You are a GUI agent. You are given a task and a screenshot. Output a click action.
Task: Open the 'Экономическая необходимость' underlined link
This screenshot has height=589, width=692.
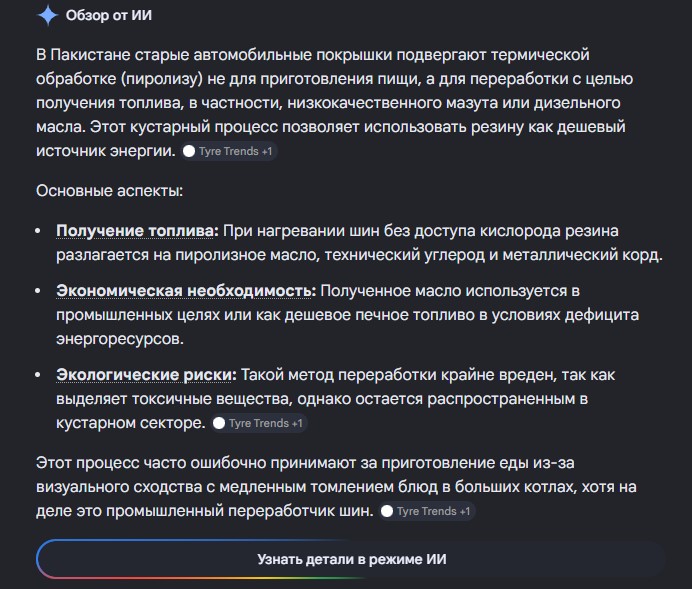[x=186, y=291]
